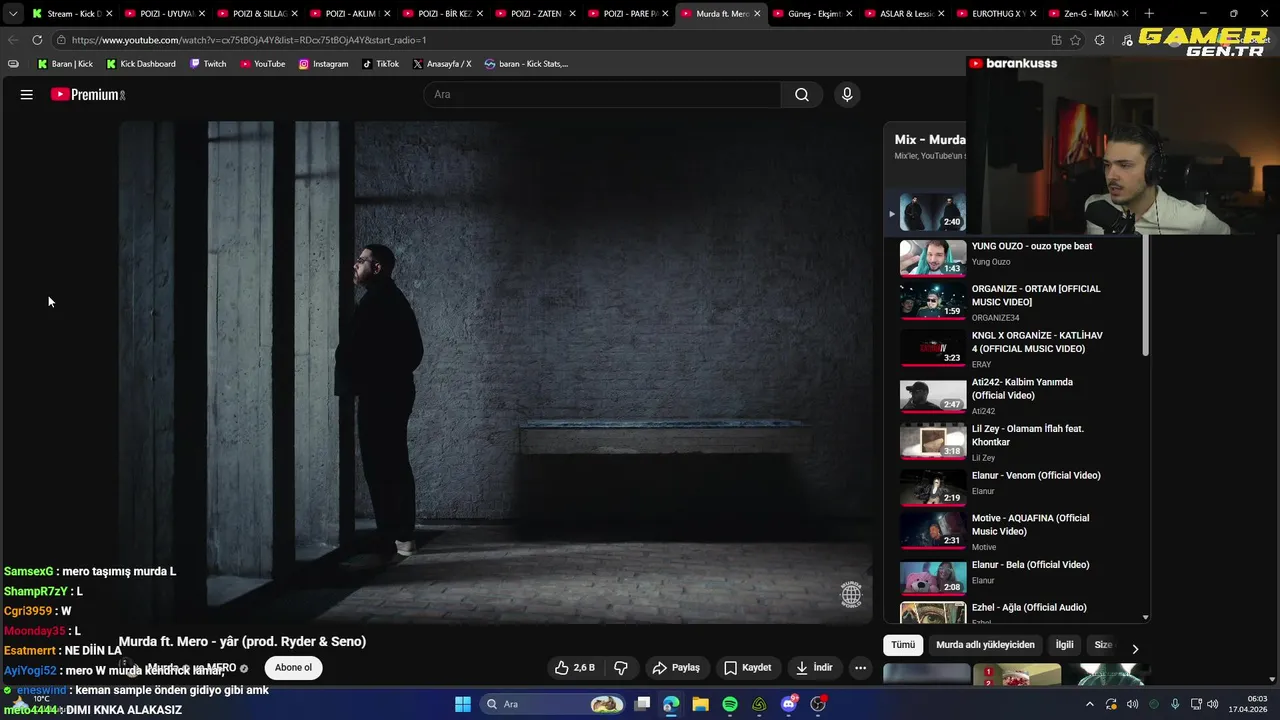Open Task View on the taskbar
Image resolution: width=1280 pixels, height=720 pixels.
click(x=642, y=704)
